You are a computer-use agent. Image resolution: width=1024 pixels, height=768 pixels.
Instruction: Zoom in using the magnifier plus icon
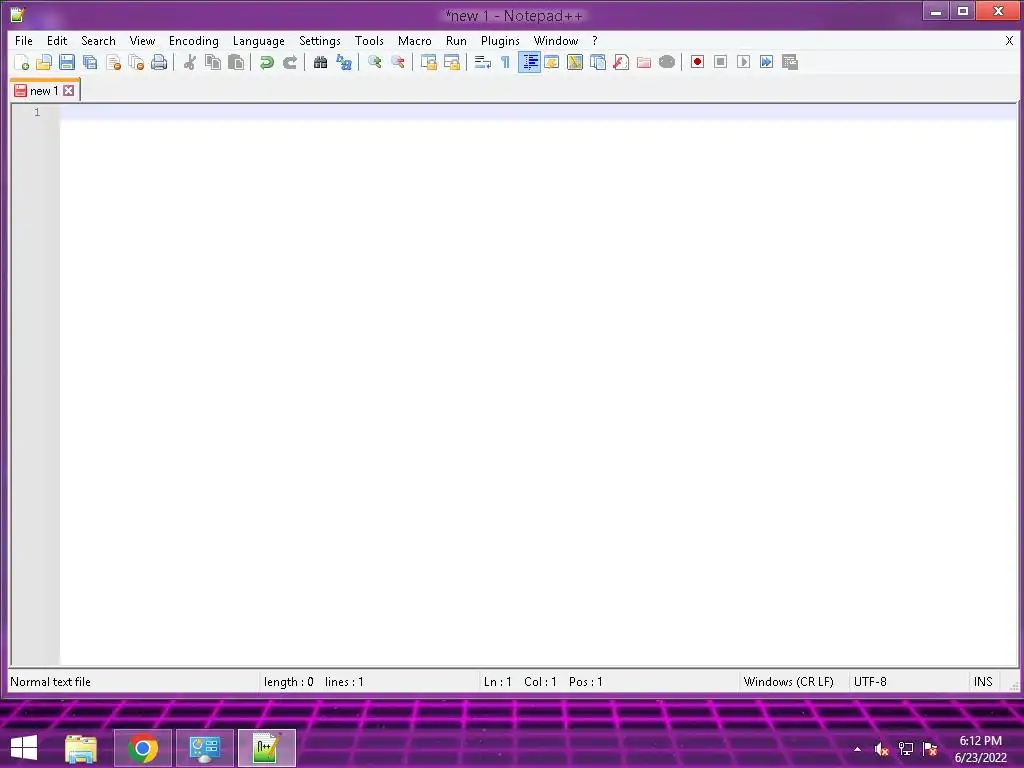375,62
